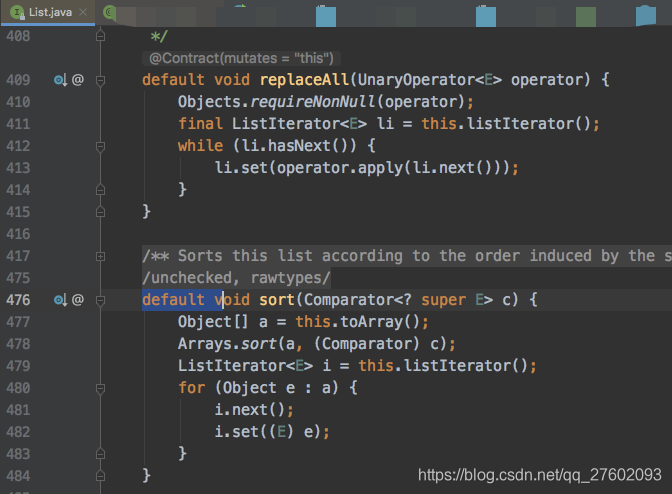The height and width of the screenshot is (494, 672).
Task: Click the @Contract(mutates = "this") inlay hint
Action: (241, 58)
